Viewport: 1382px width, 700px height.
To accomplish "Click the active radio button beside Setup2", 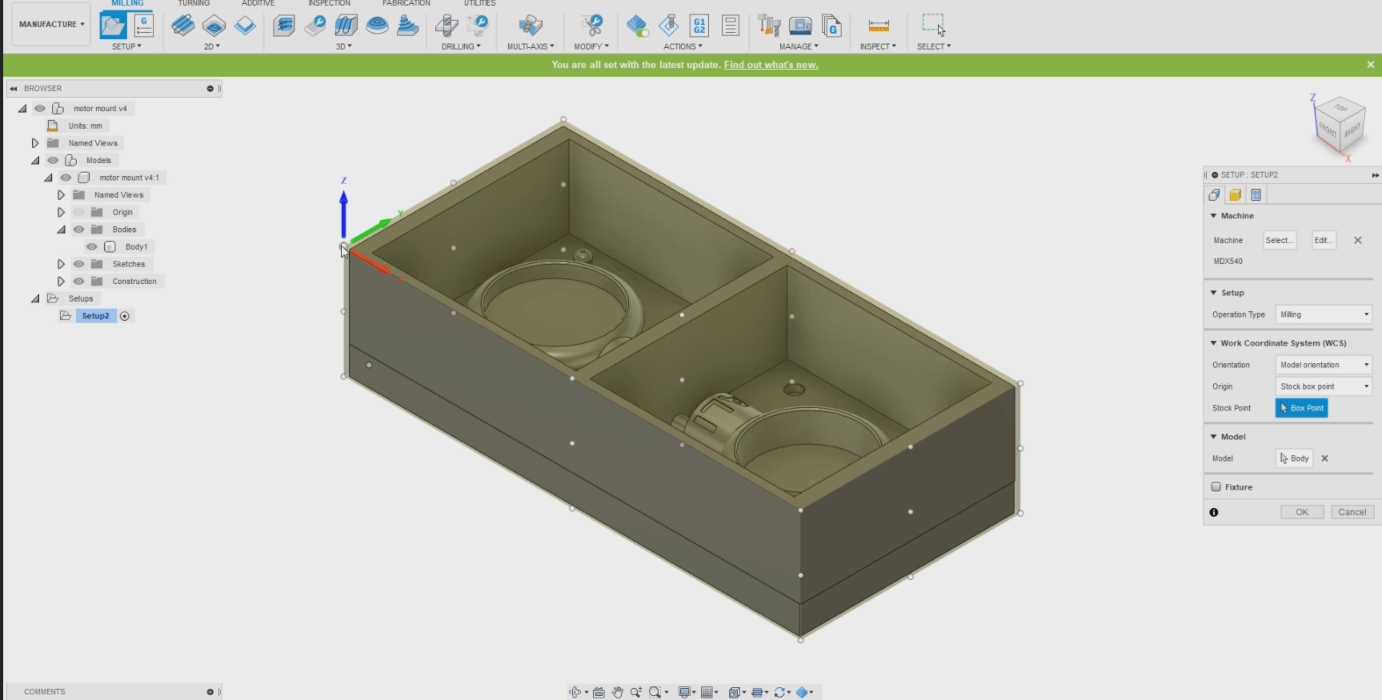I will click(125, 316).
